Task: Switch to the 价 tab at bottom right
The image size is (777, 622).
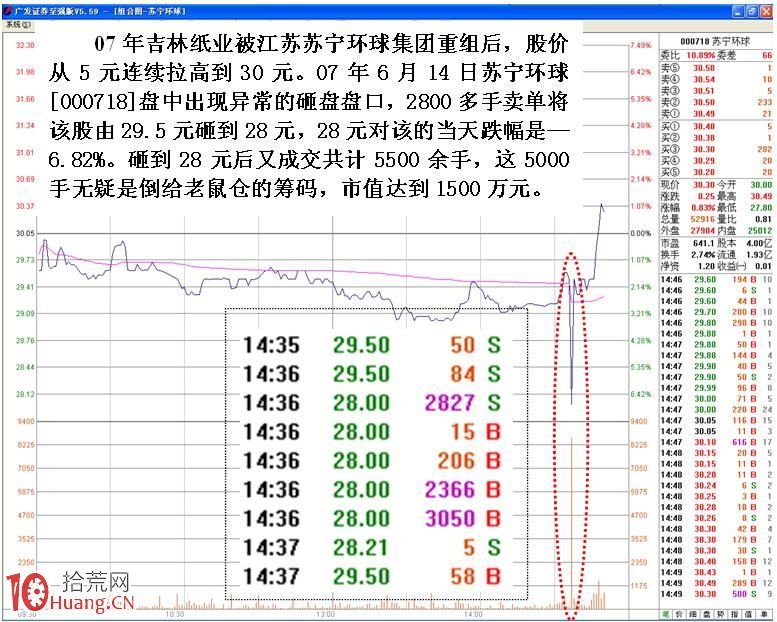Action: (x=679, y=614)
